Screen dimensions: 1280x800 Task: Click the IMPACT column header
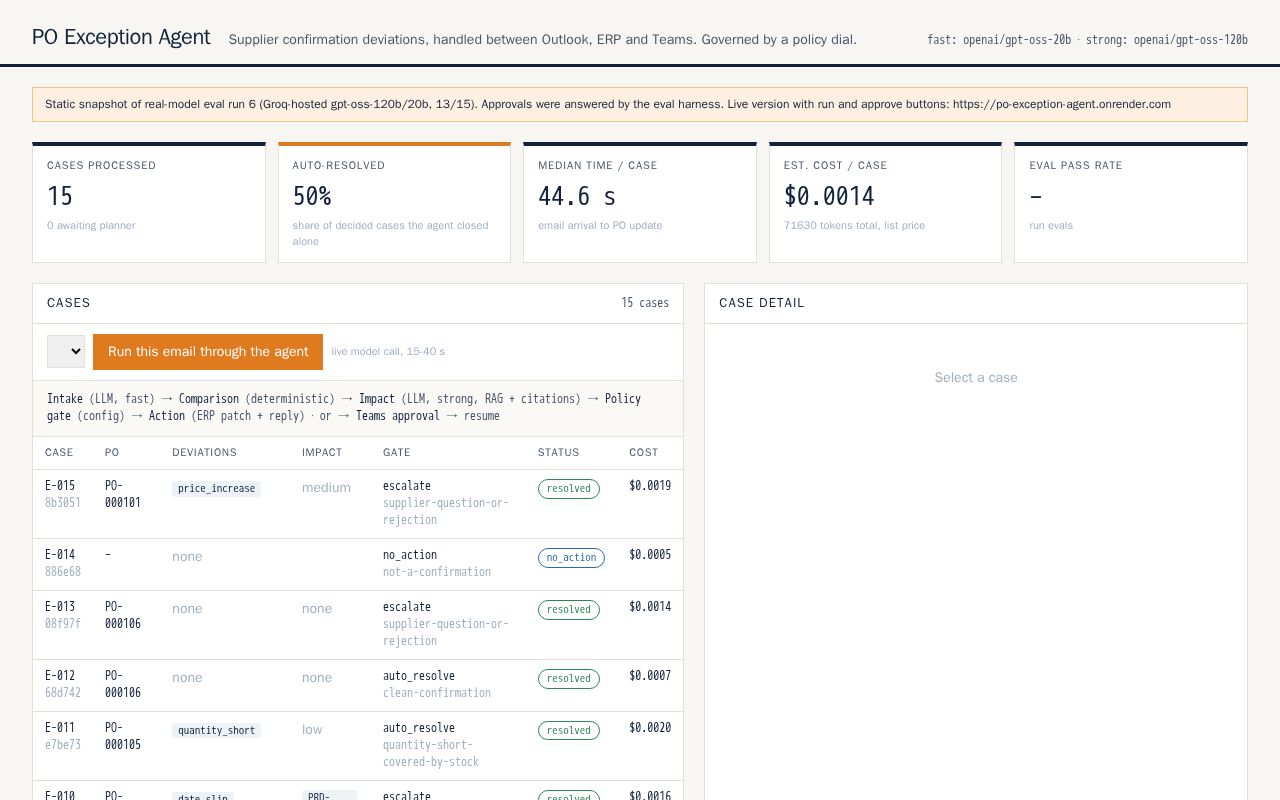[x=322, y=453]
